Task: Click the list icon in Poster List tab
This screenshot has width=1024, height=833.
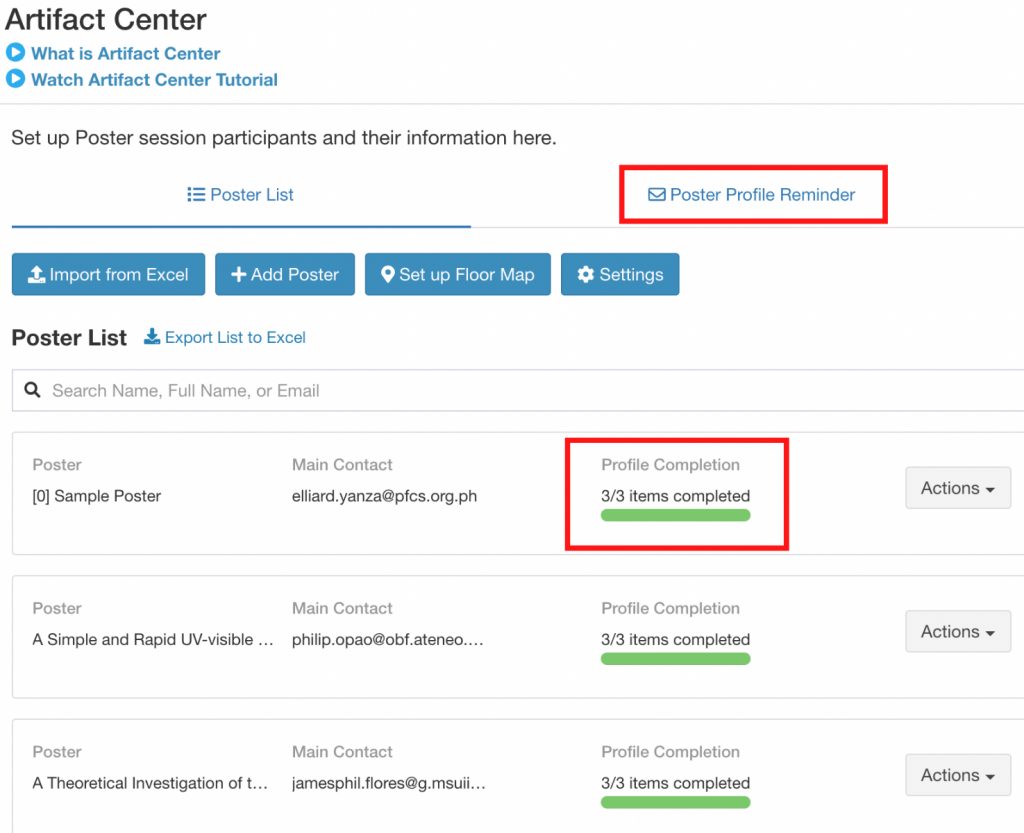Action: point(196,195)
